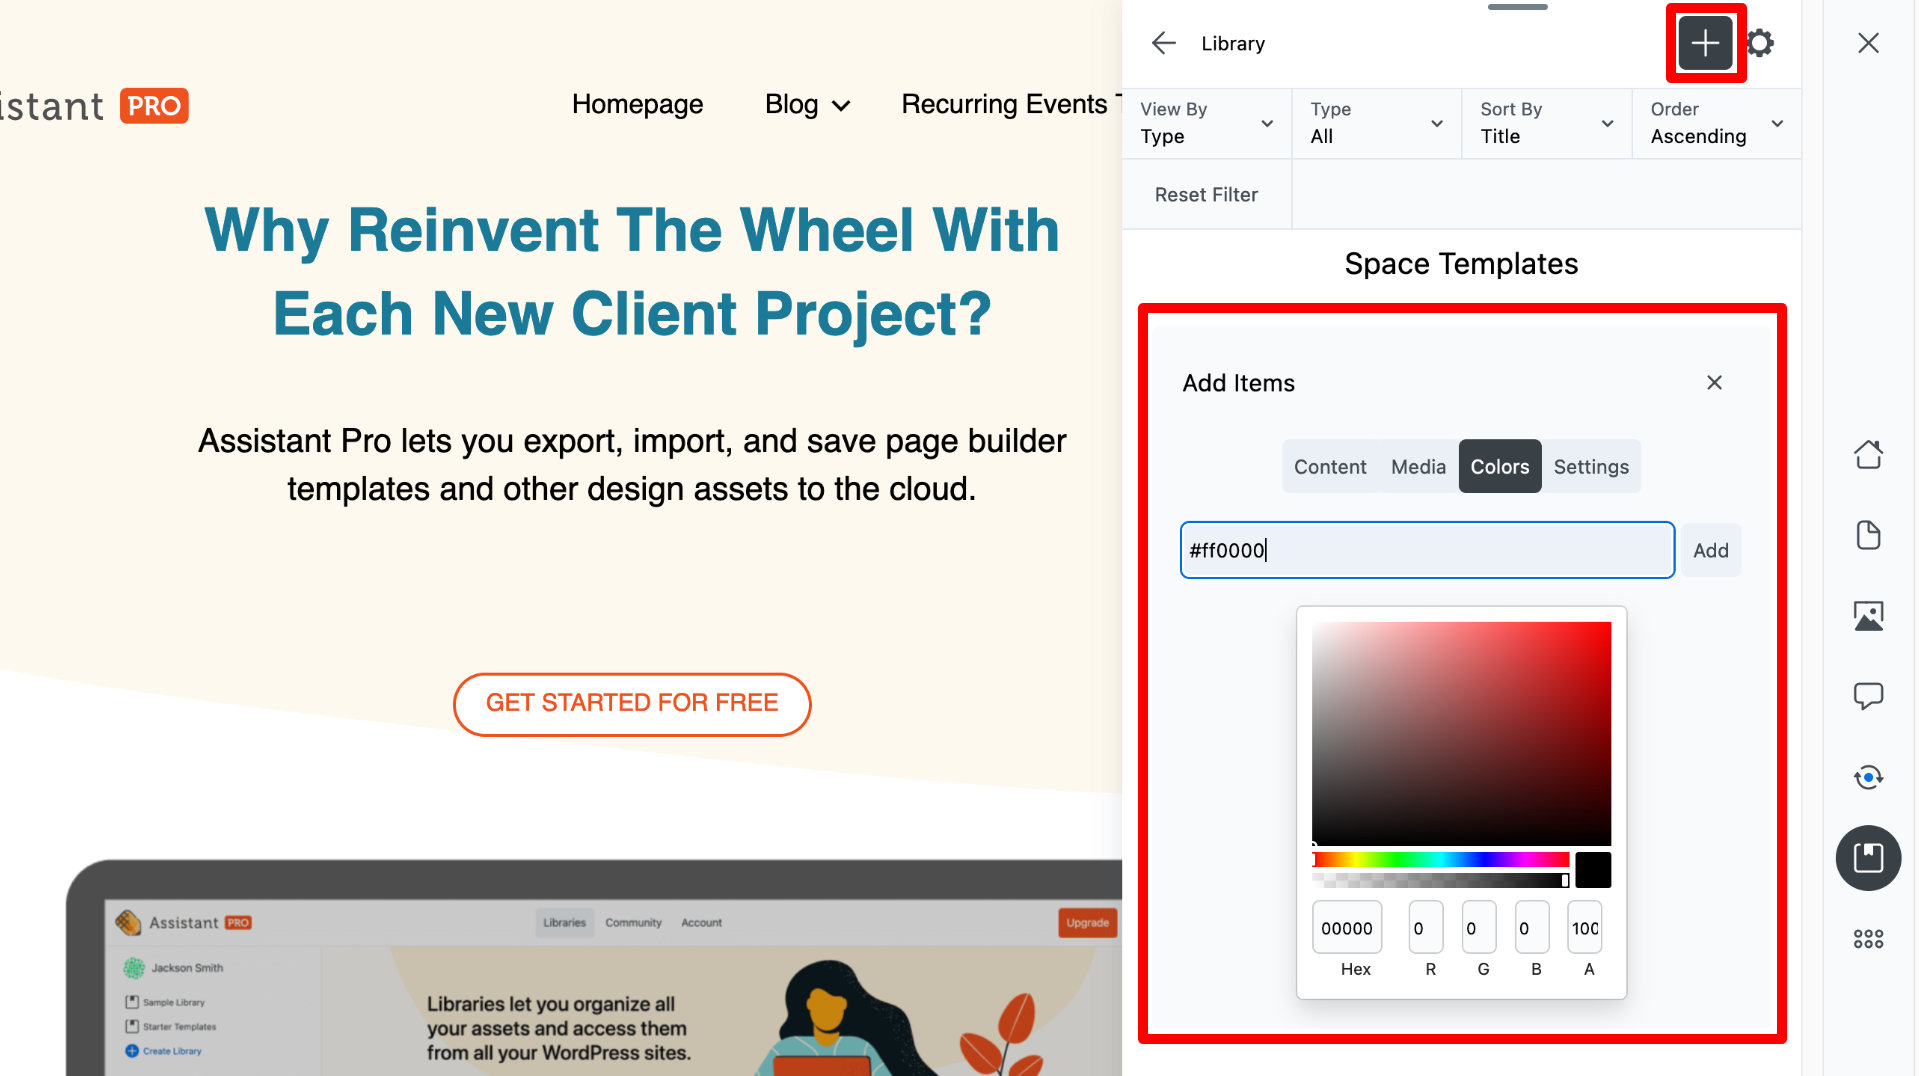Open the more apps grid icon

tap(1868, 938)
